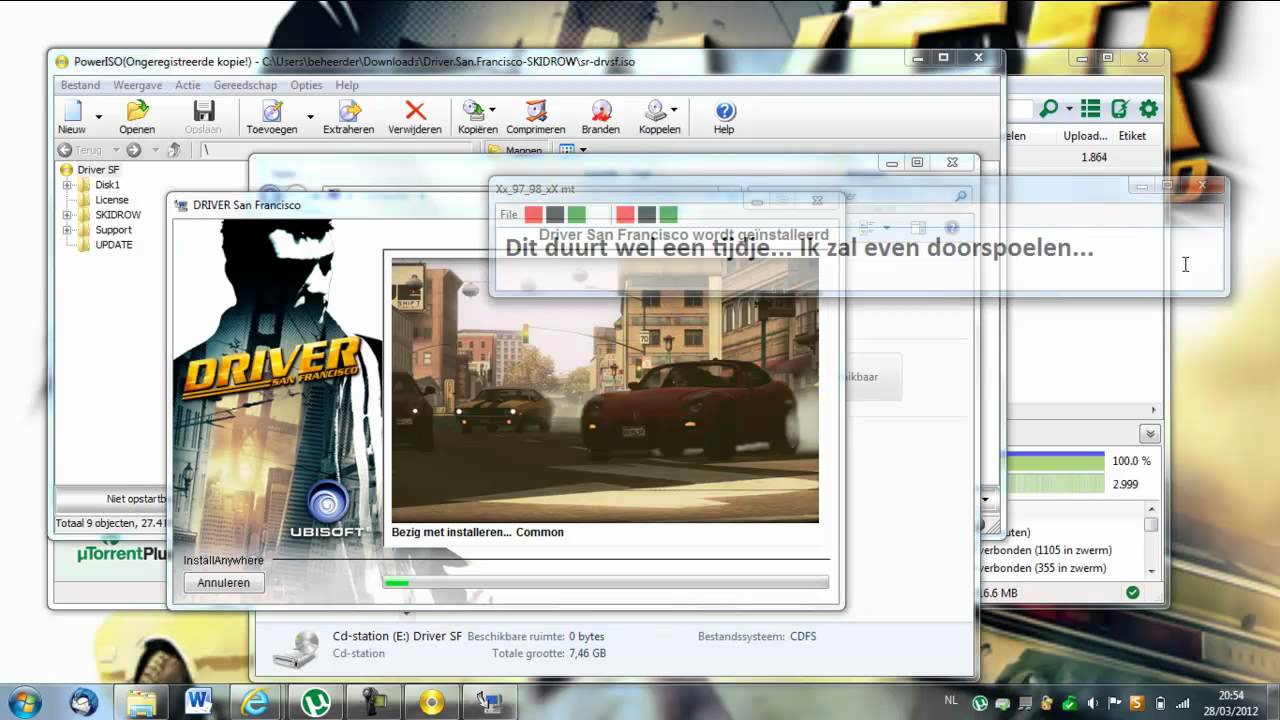Click the forward arrow next to Terug
The image size is (1280, 720).
click(133, 150)
